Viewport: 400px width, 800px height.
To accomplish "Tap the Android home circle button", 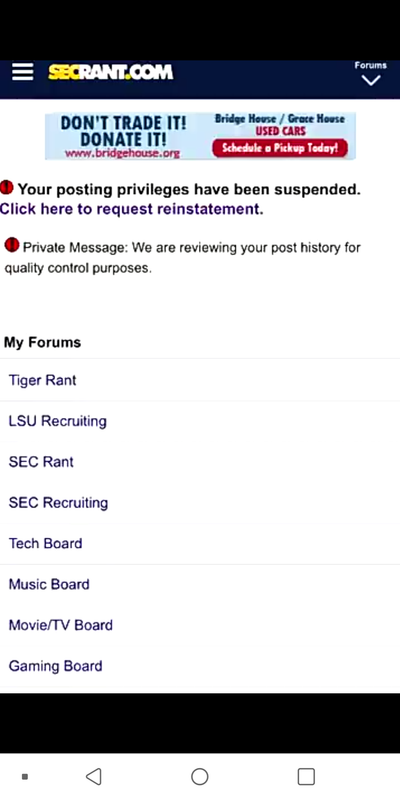I will click(x=199, y=776).
